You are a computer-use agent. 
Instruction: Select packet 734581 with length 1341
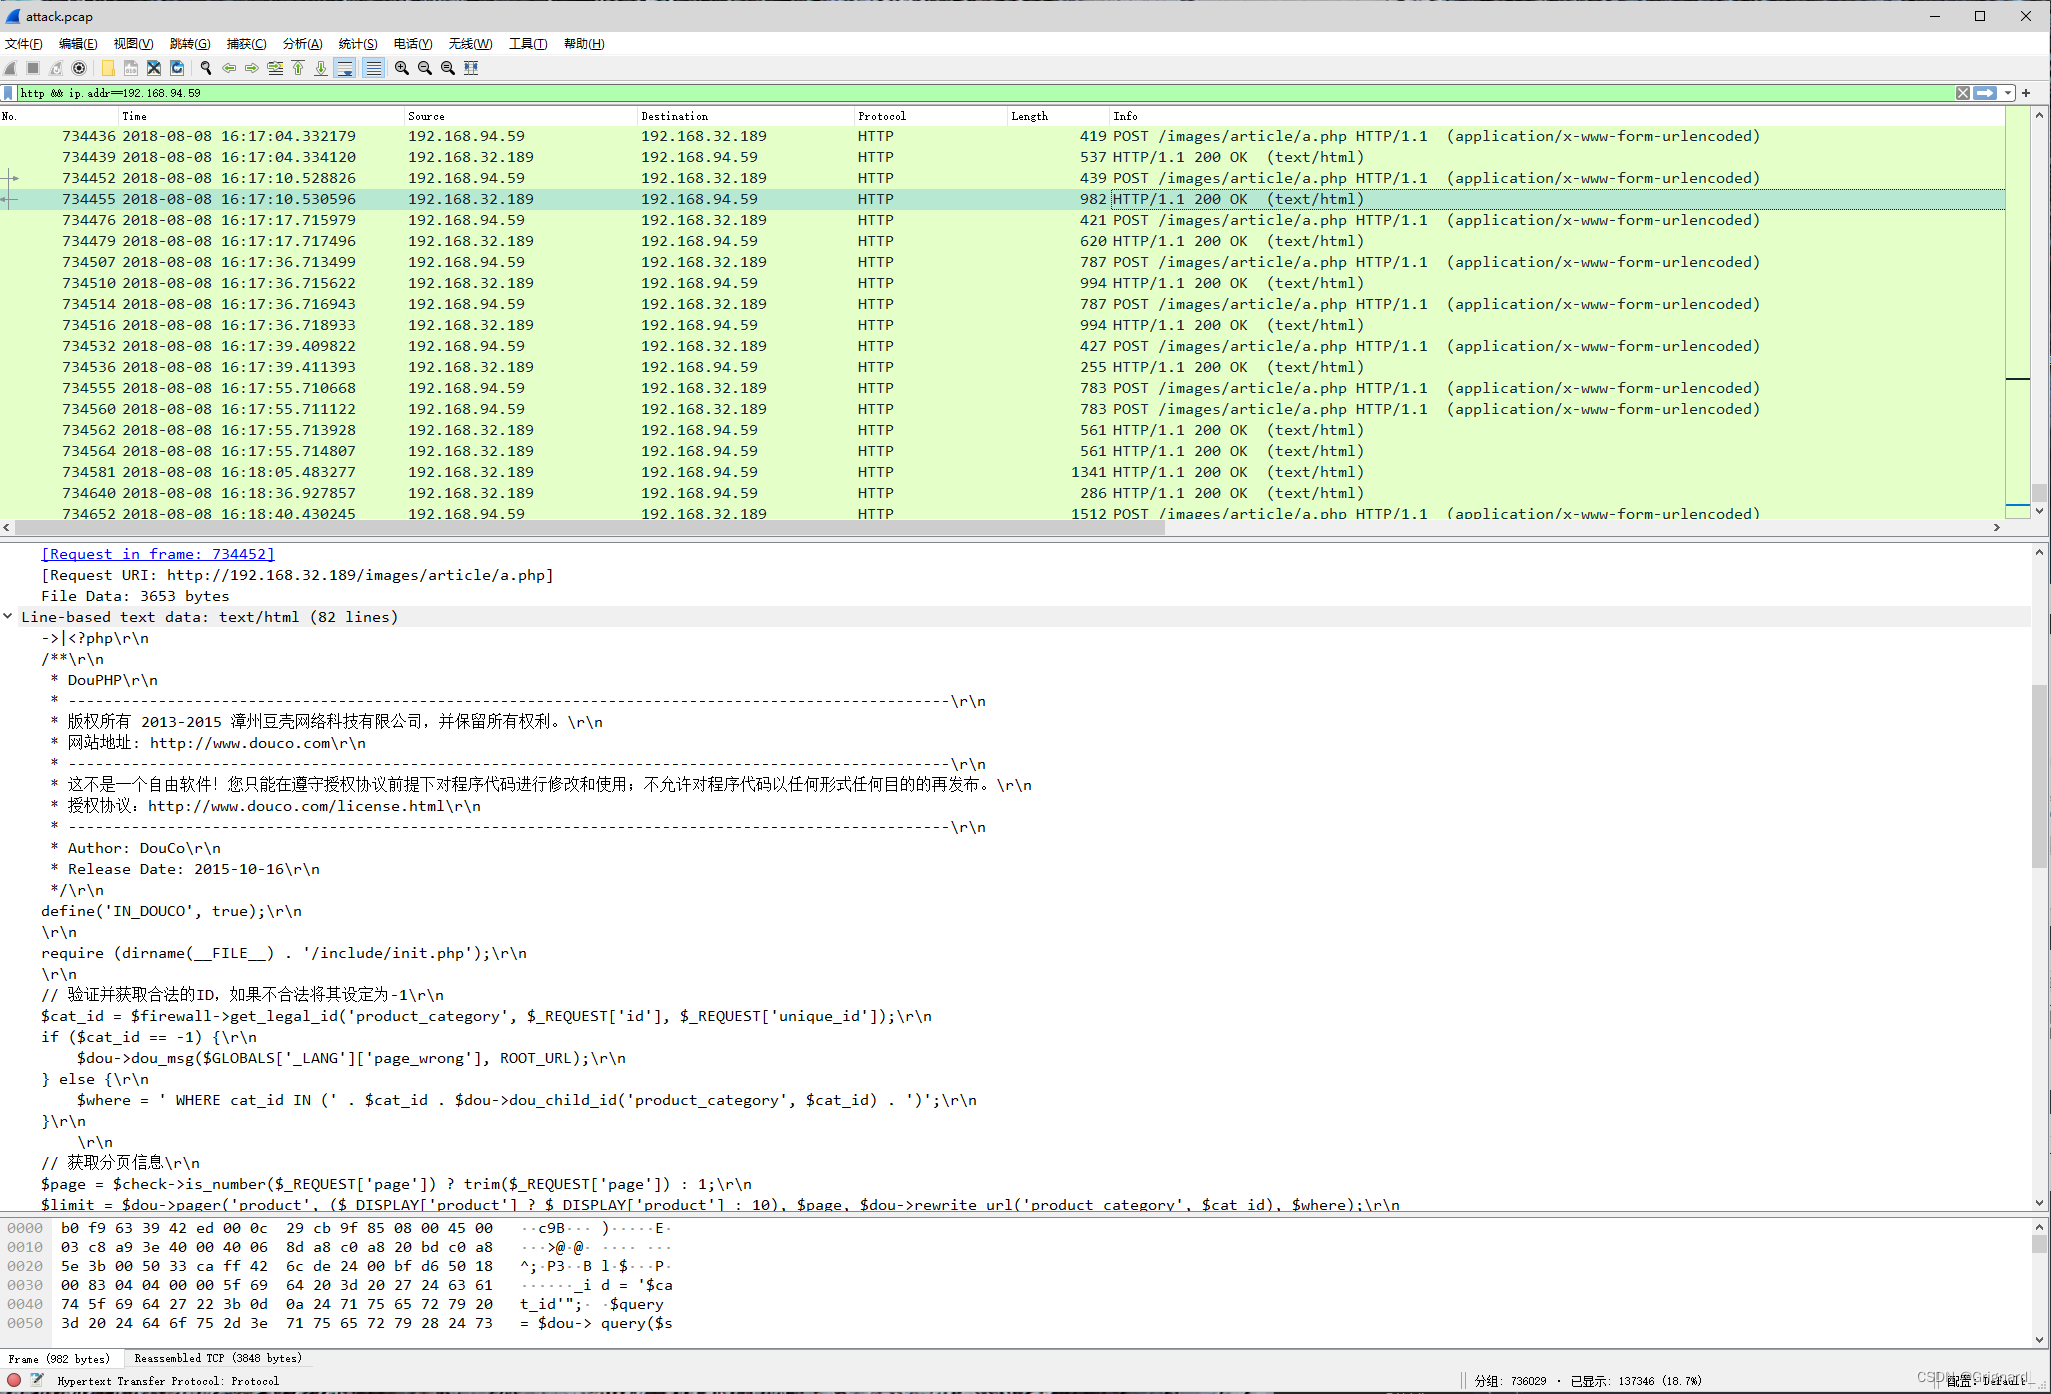point(1002,472)
